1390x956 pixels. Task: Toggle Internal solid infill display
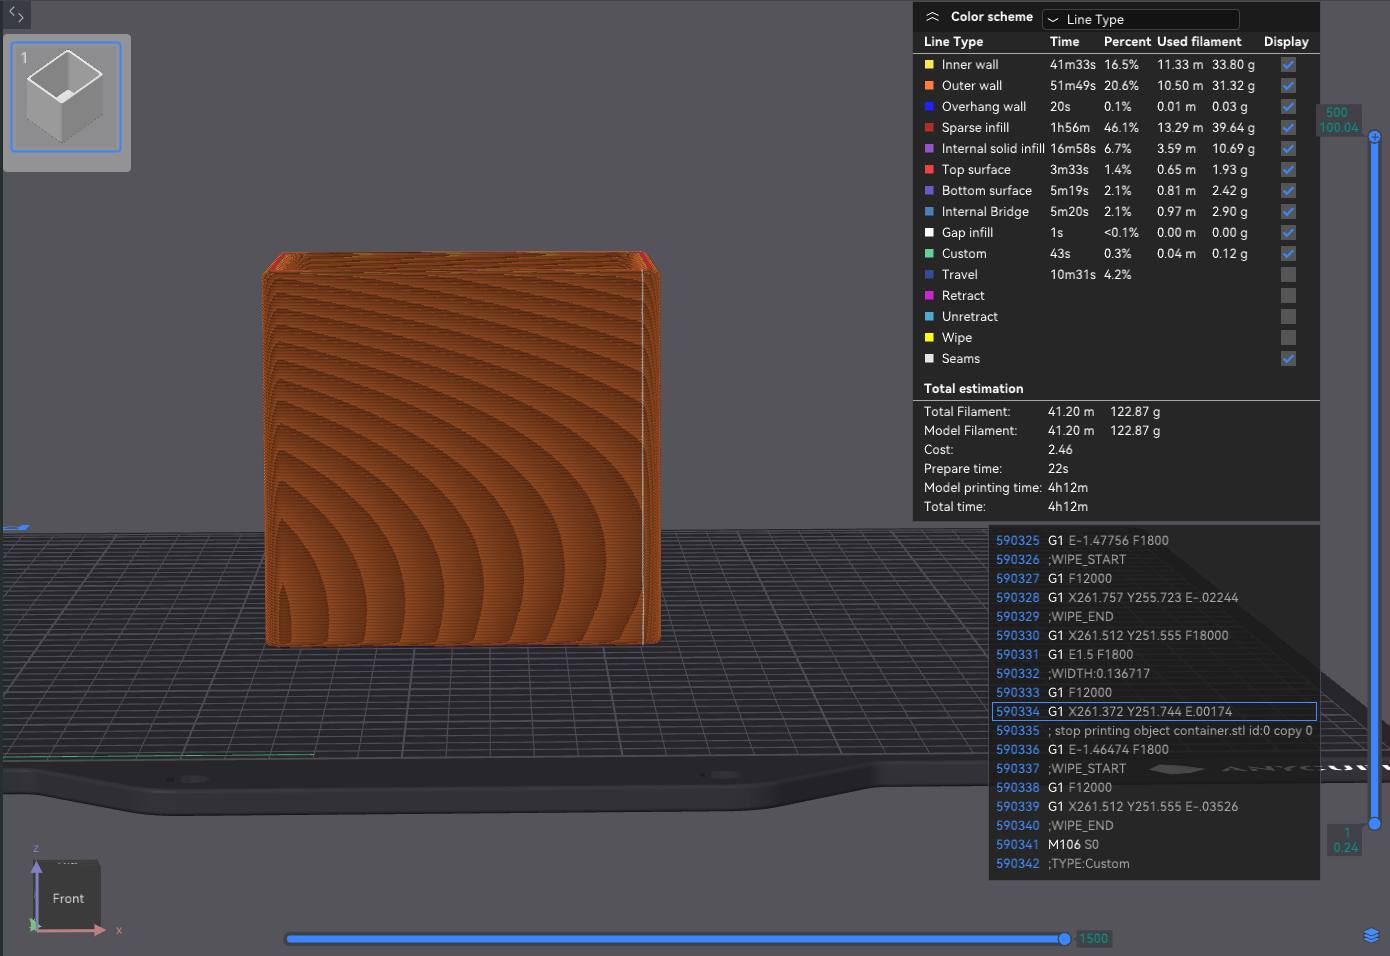click(x=1288, y=148)
